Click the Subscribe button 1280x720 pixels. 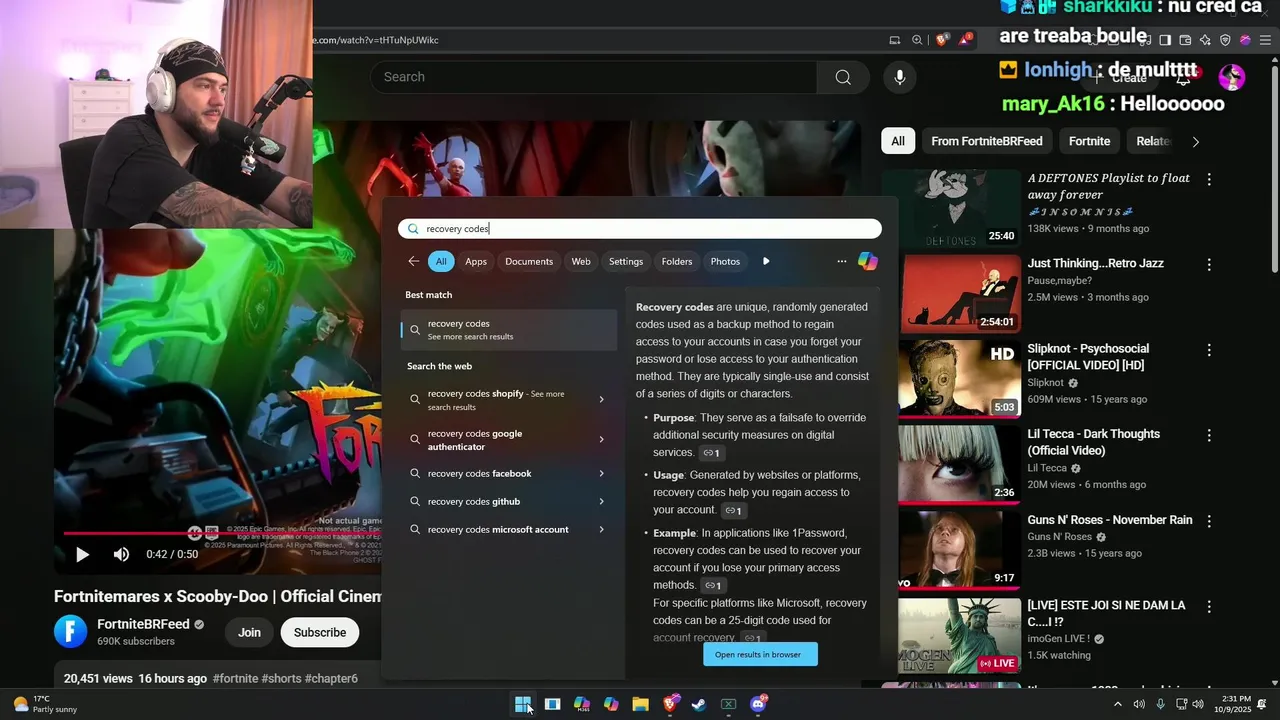[320, 632]
